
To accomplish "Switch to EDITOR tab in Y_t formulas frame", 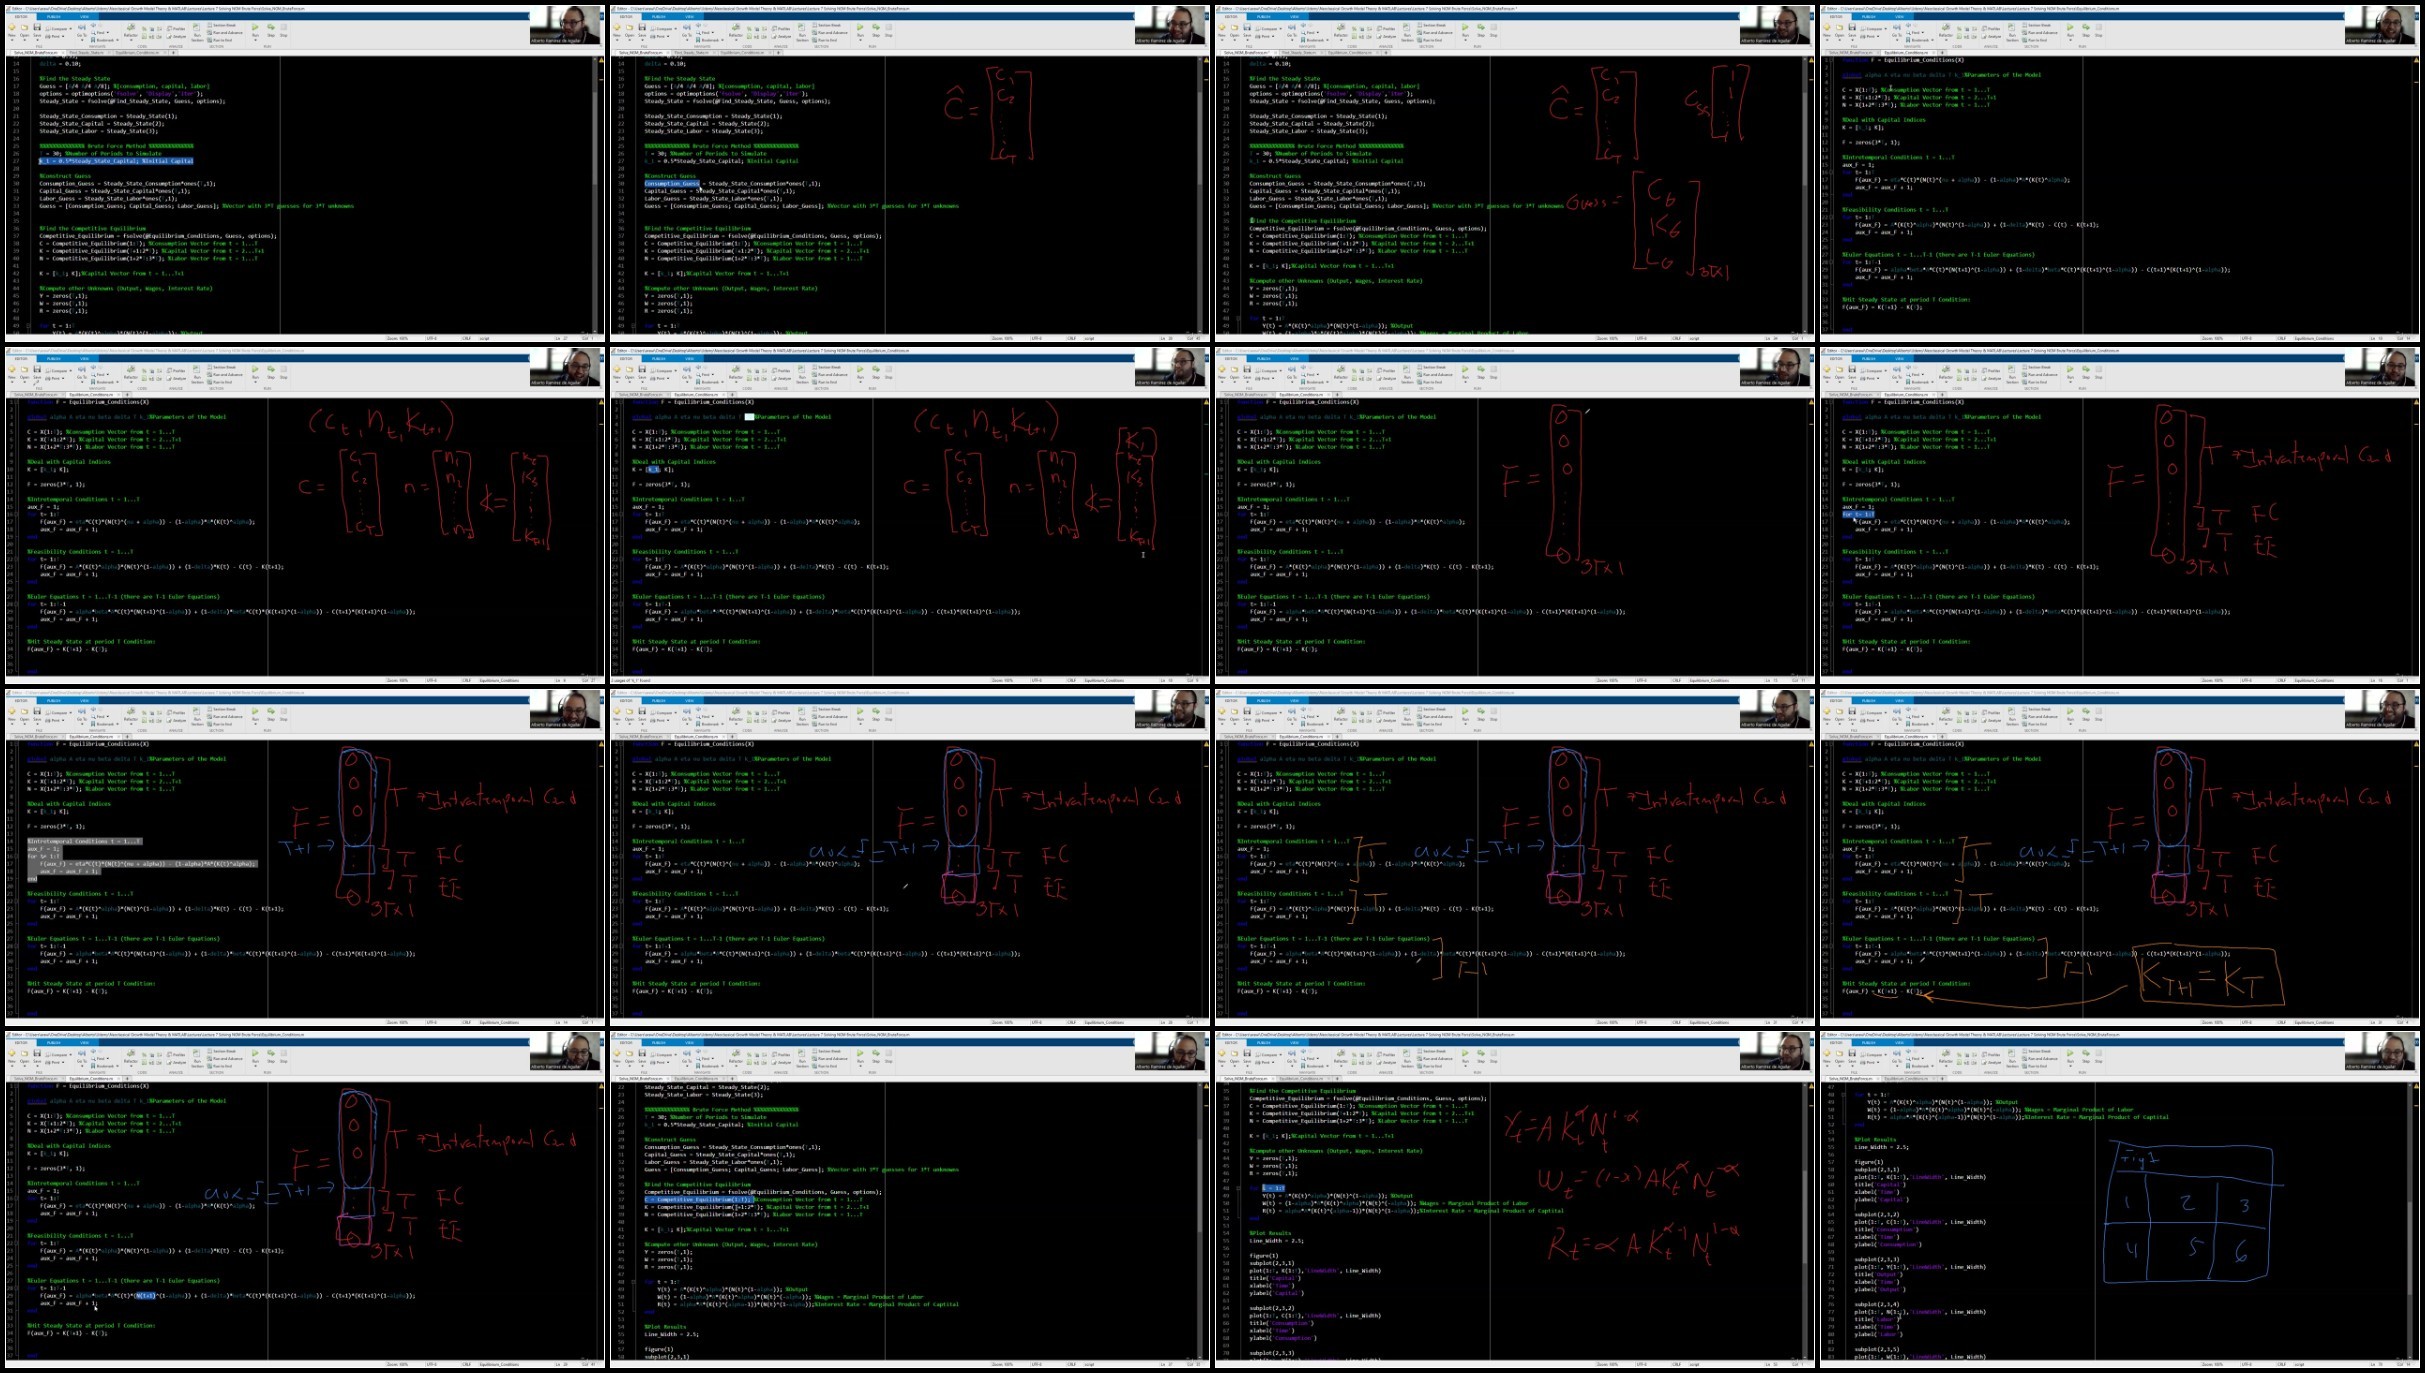I will 1231,1042.
